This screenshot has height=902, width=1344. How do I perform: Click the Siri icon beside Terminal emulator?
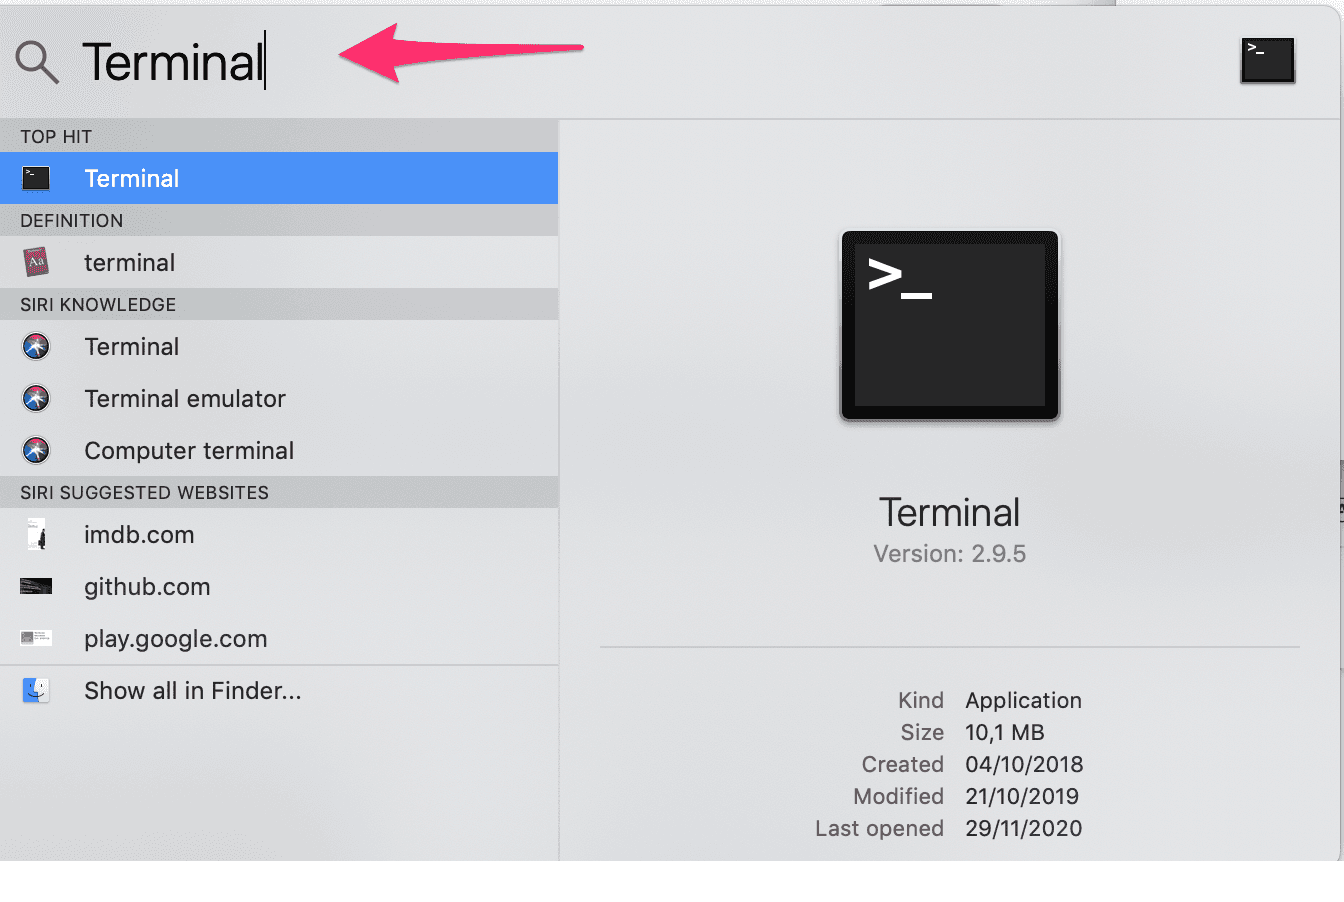36,399
